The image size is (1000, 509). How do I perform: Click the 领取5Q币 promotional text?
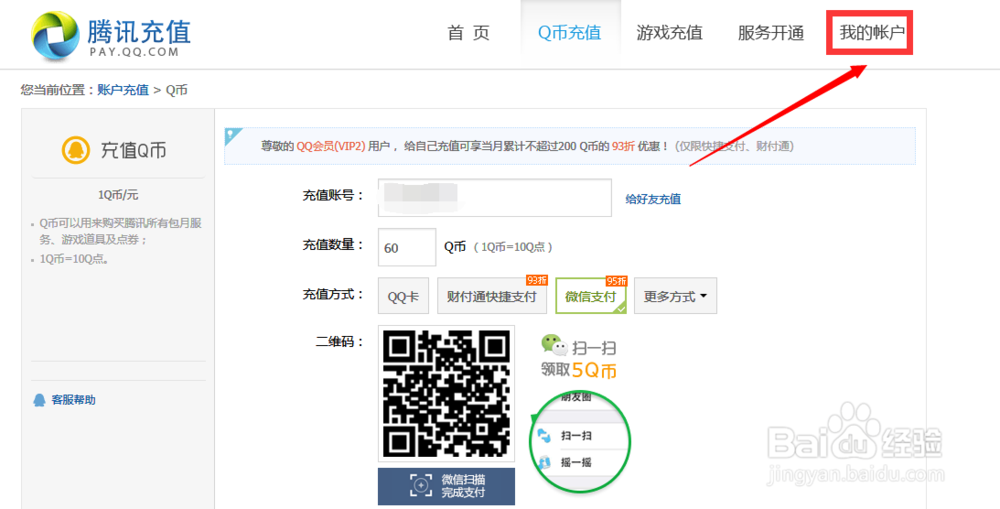[579, 370]
